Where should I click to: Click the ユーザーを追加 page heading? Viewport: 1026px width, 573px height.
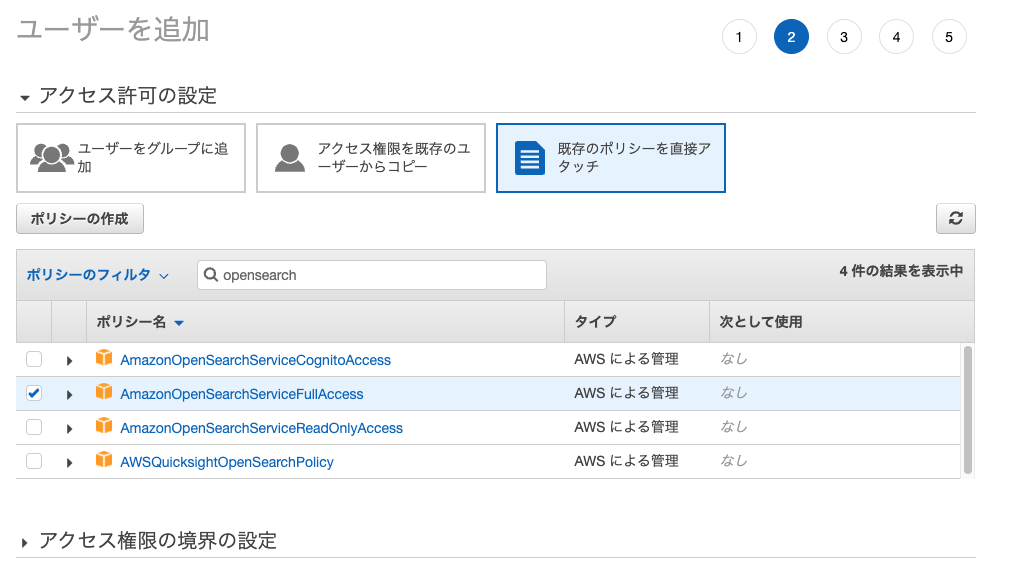coord(113,30)
